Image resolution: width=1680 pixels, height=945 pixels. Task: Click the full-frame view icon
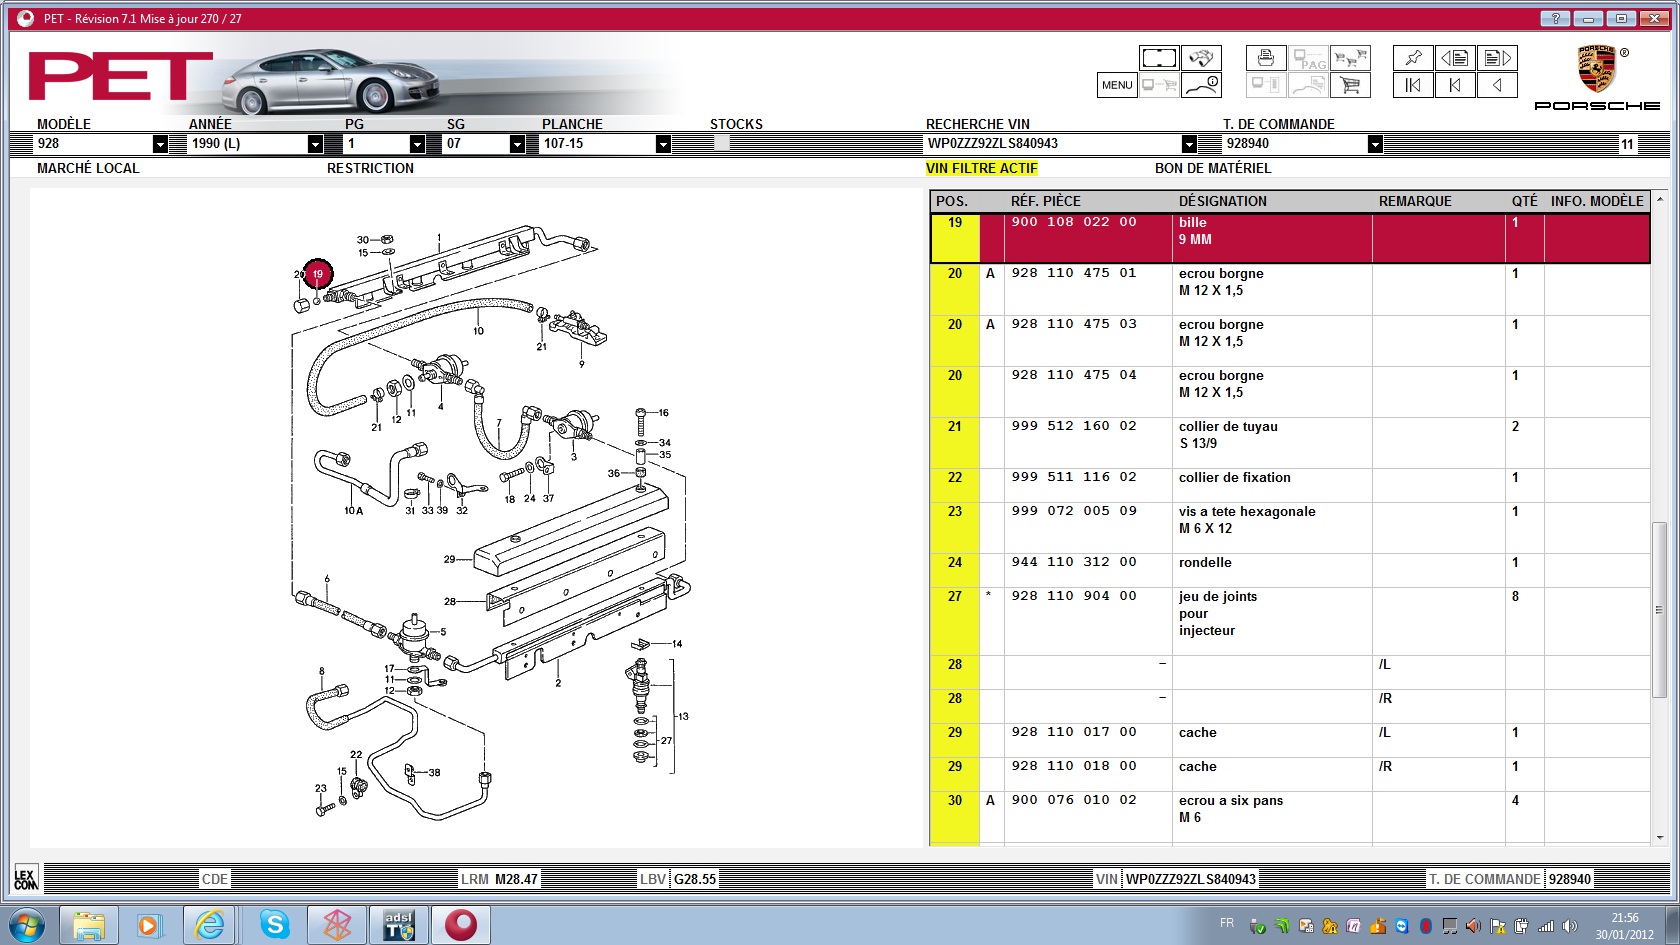(1159, 58)
